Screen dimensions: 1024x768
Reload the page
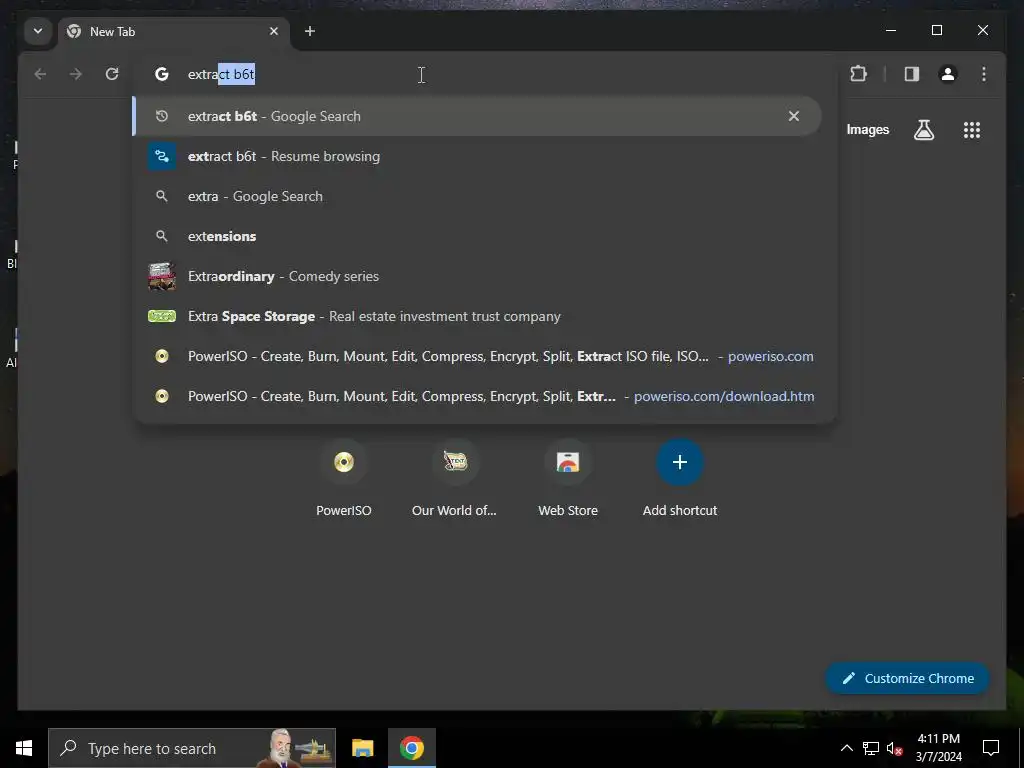[x=112, y=74]
